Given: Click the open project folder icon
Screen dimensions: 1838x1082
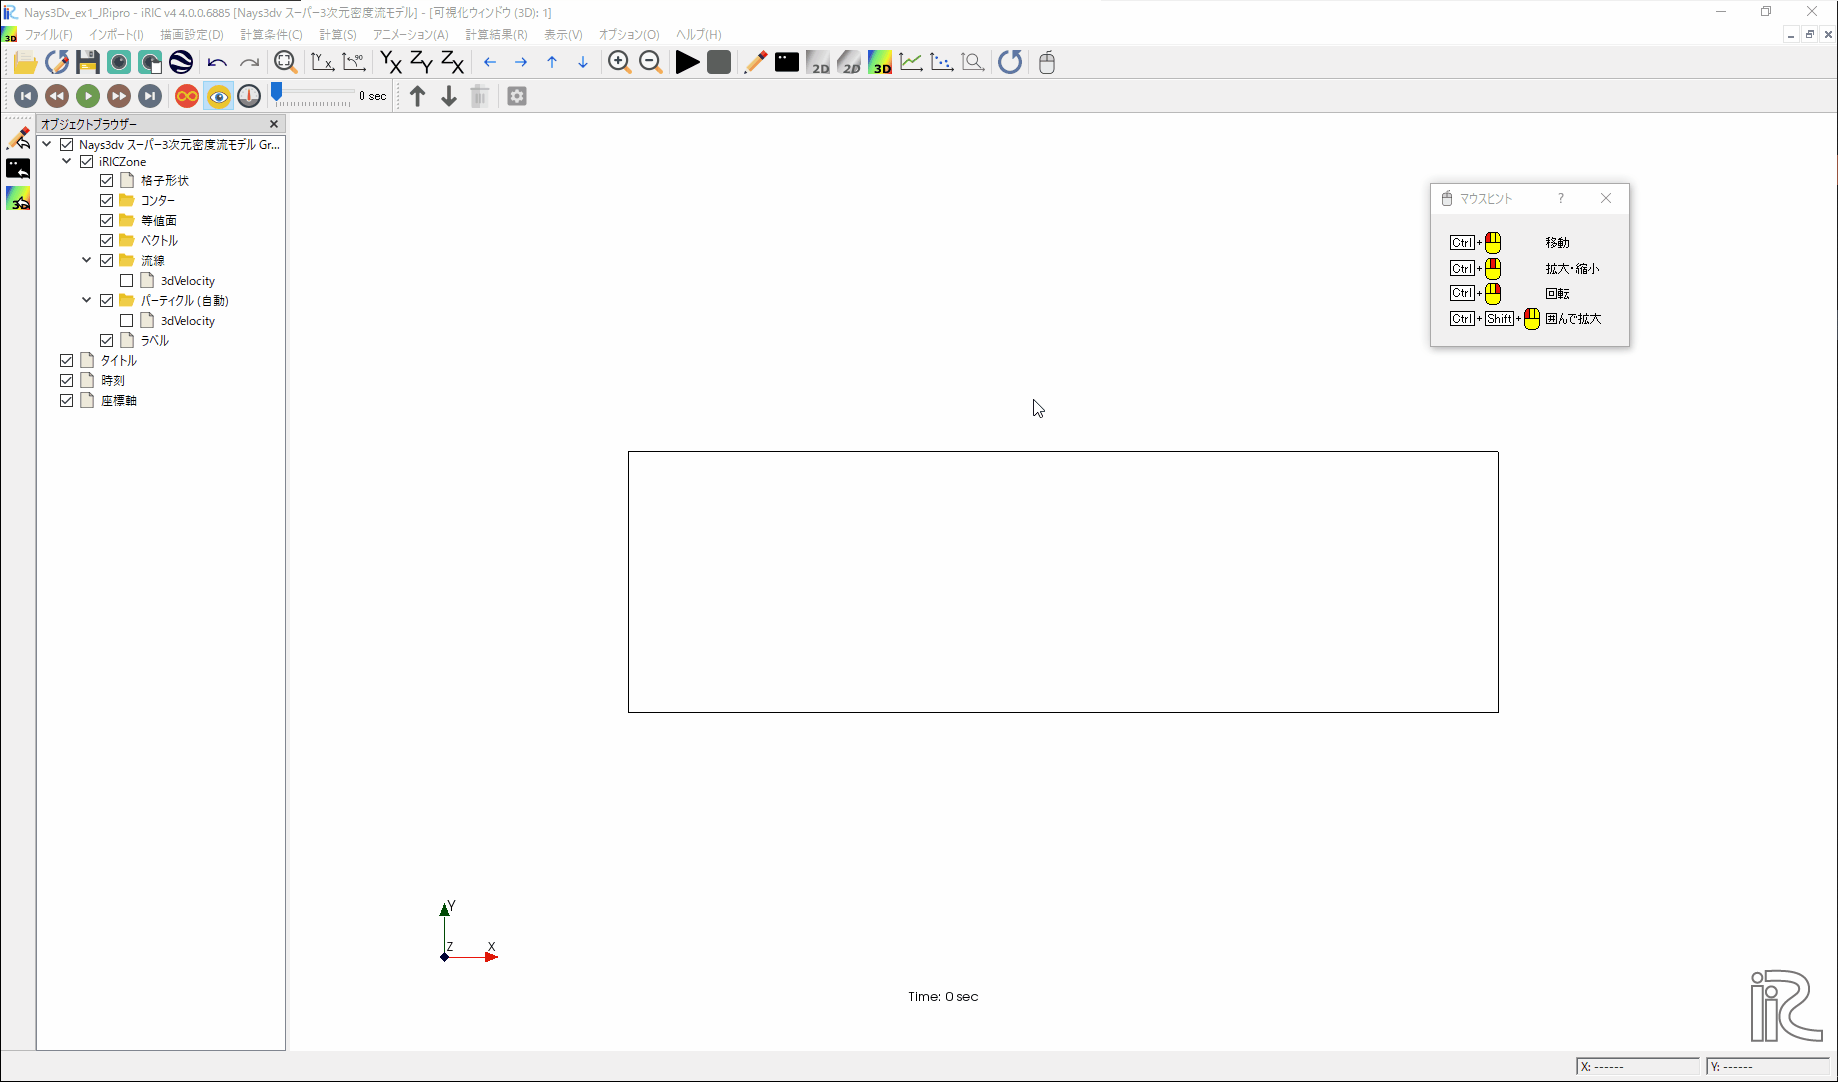Looking at the screenshot, I should pos(25,62).
